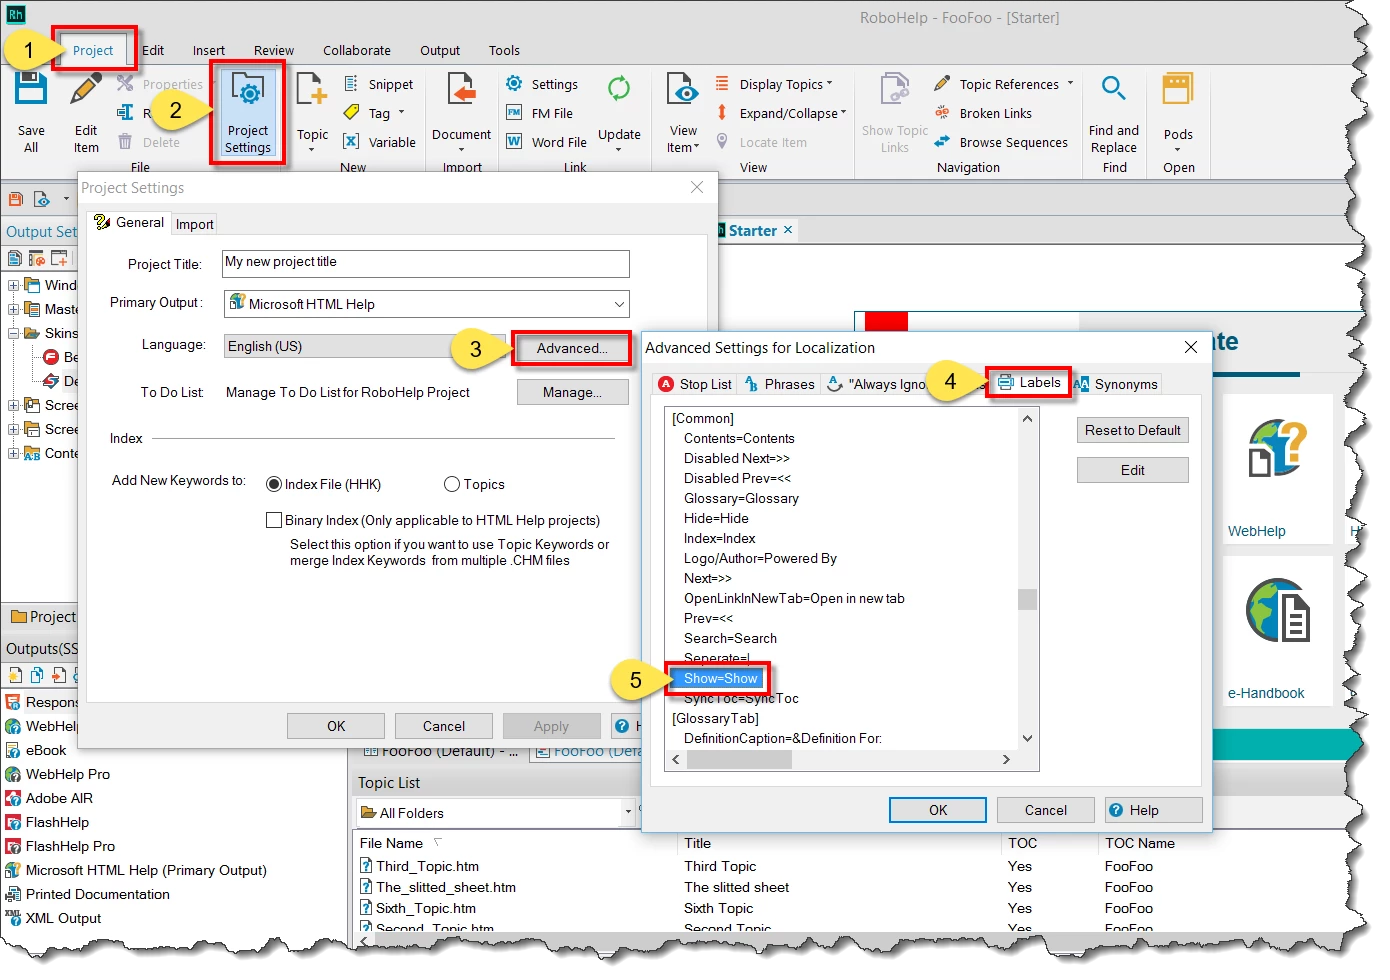Switch to Synonyms tab
This screenshot has width=1390, height=980.
(x=1116, y=384)
